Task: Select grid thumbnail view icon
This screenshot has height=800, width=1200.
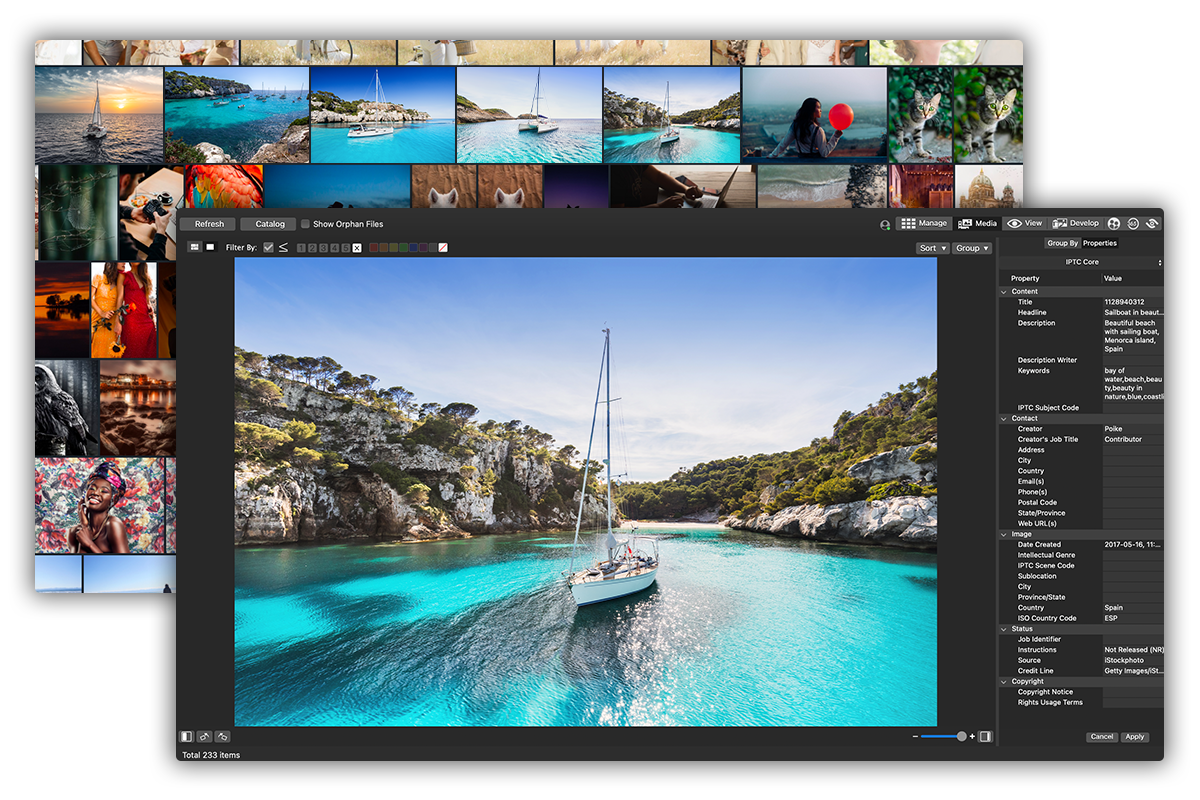Action: pos(195,247)
